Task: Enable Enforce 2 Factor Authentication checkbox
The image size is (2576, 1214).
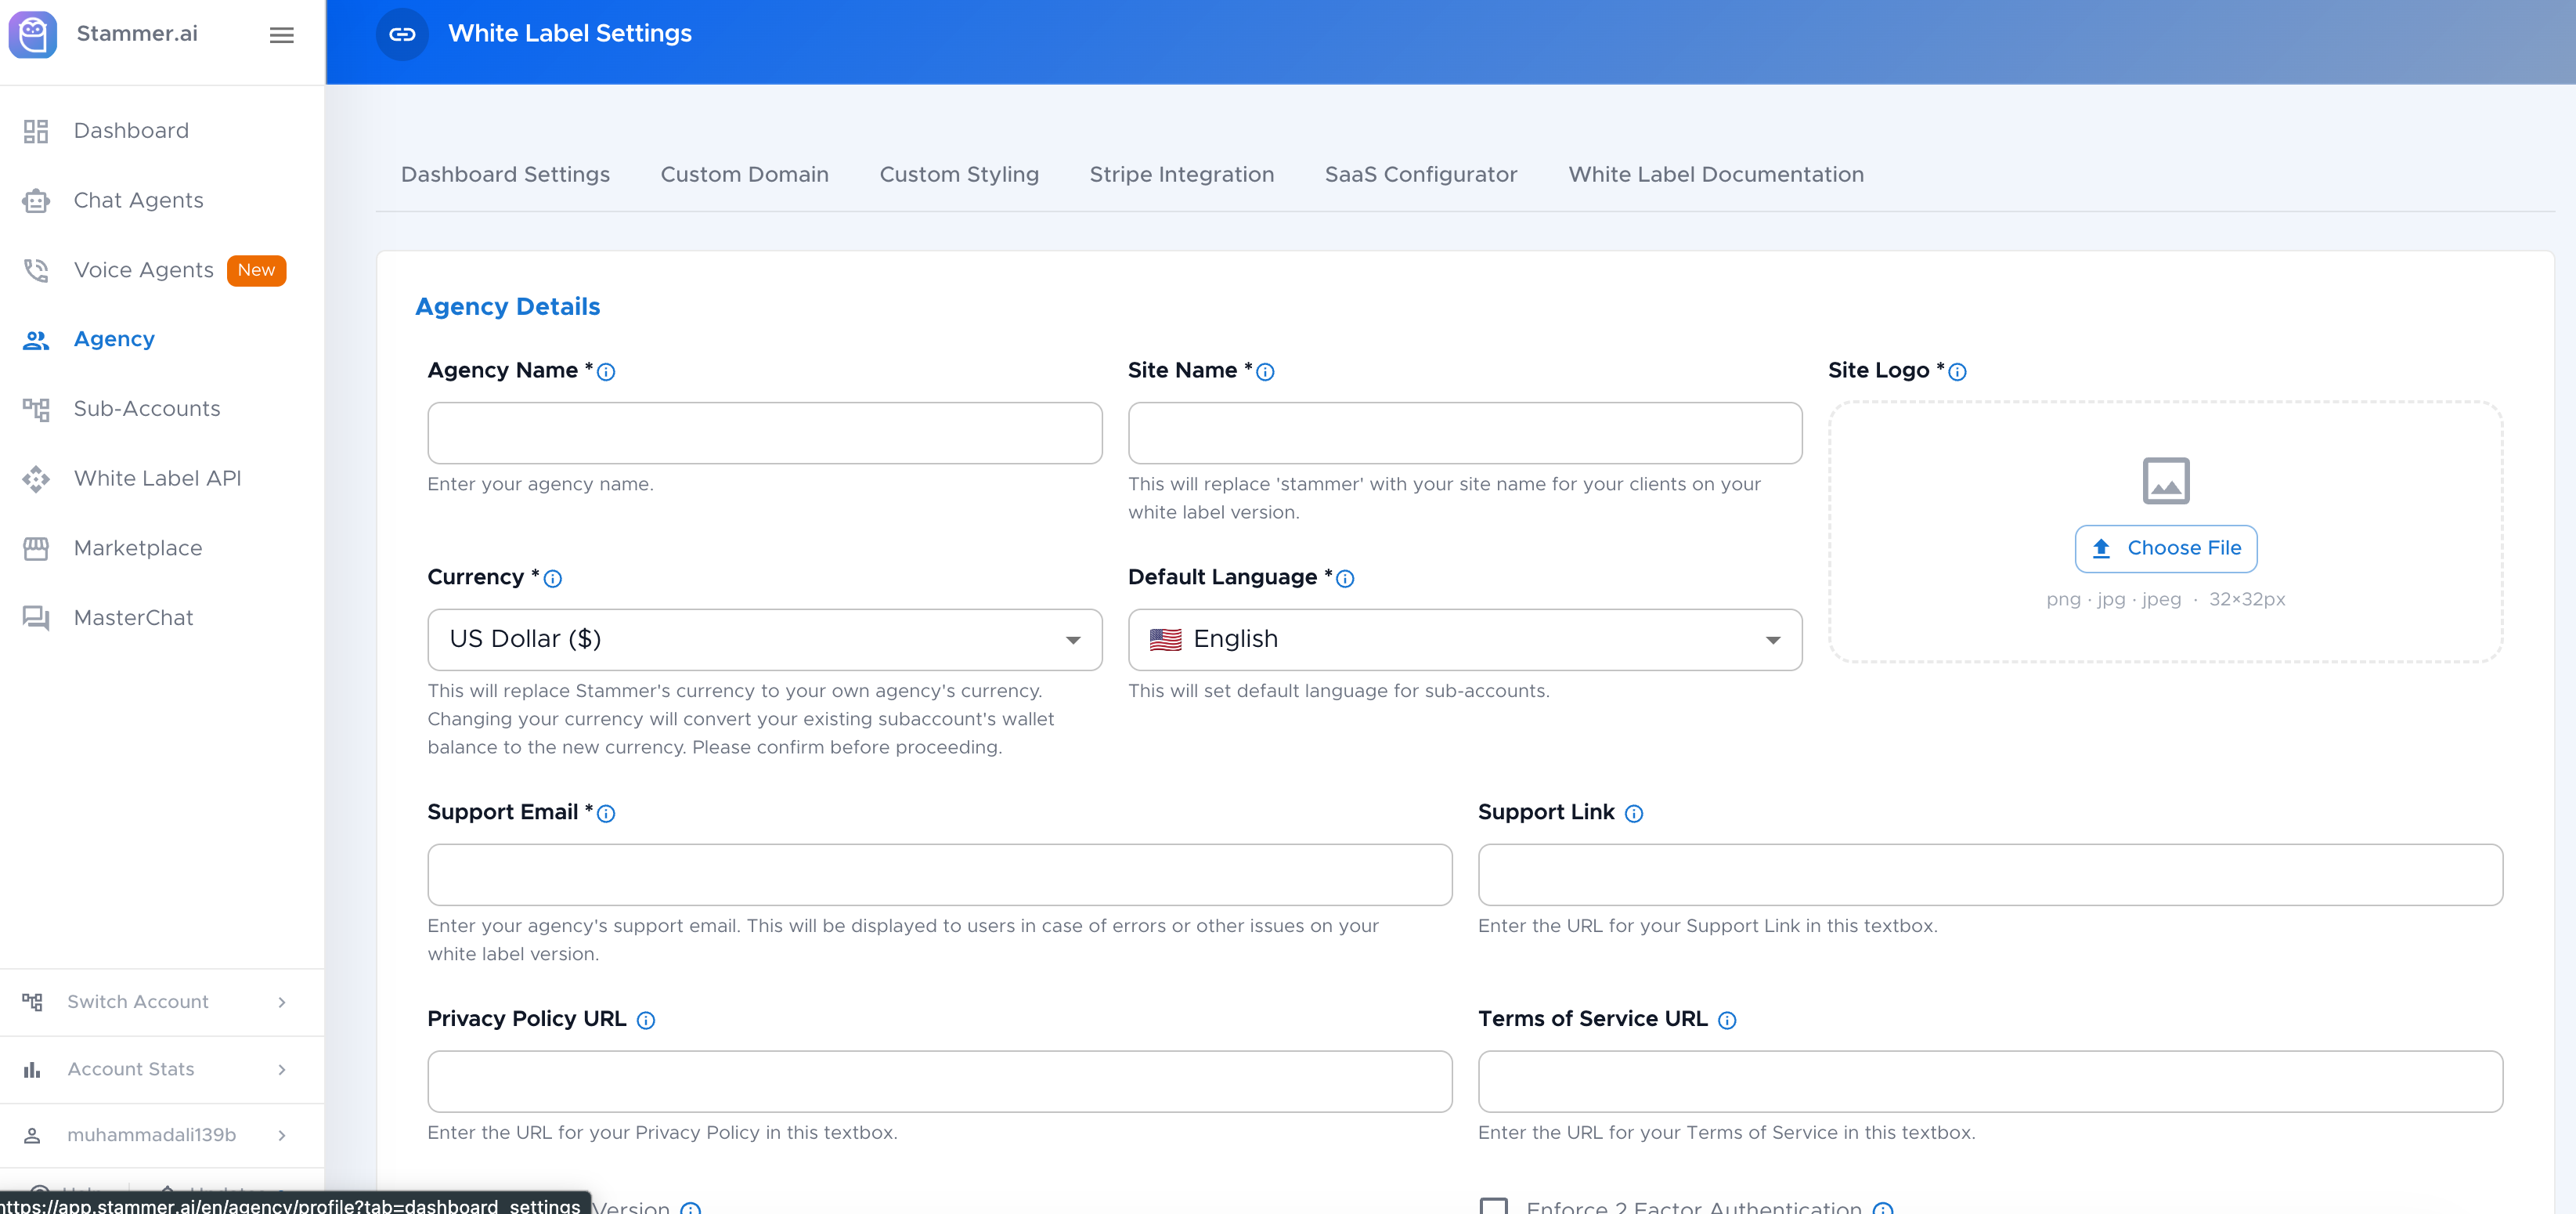Action: click(x=1494, y=1205)
